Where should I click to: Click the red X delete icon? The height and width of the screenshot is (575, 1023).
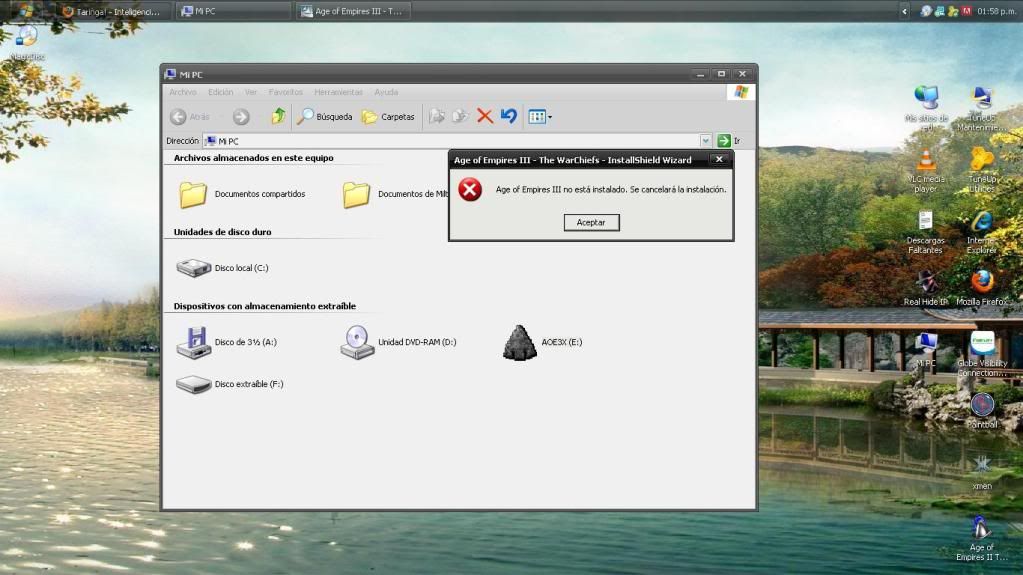(x=484, y=116)
